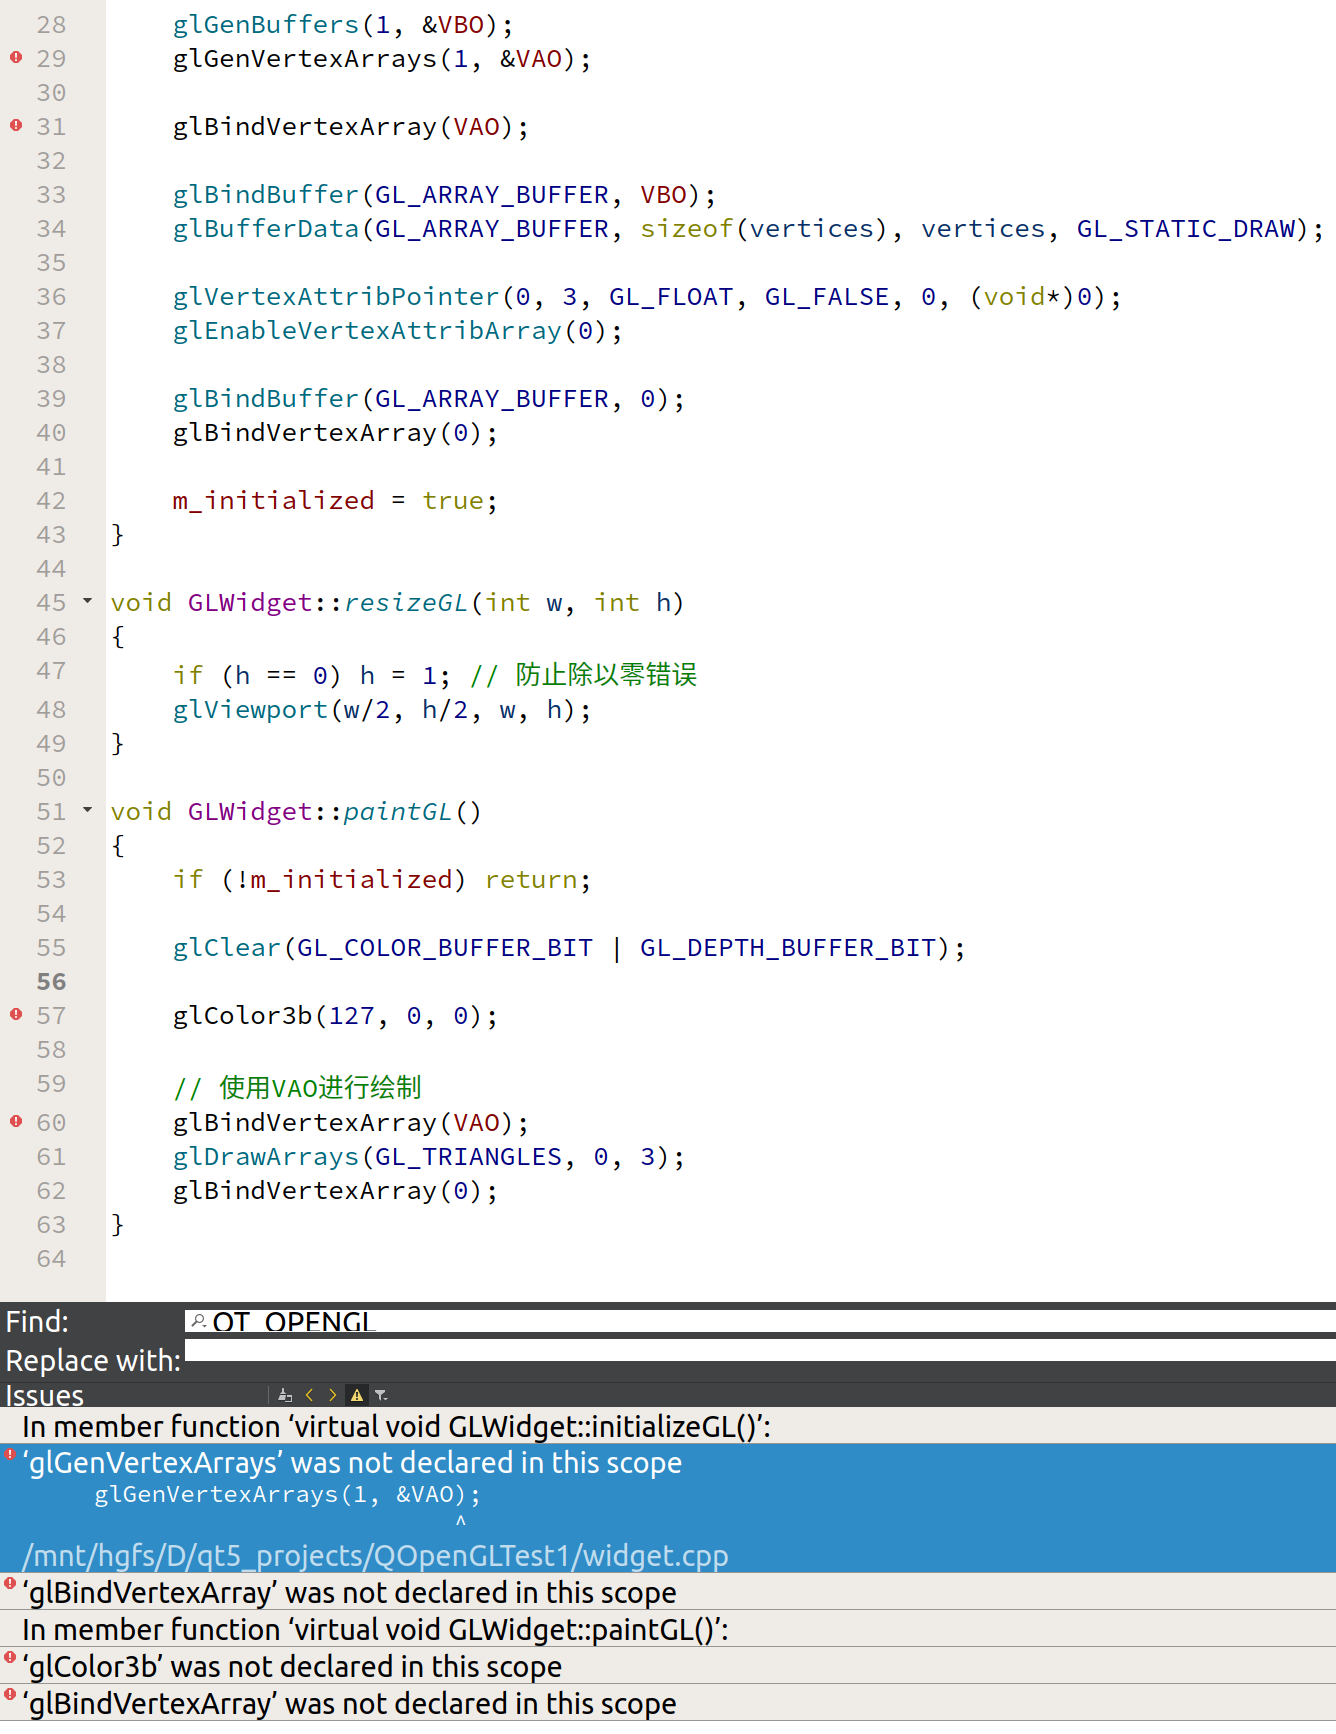Open the widget.cpp file path link
The width and height of the screenshot is (1336, 1734).
point(375,1556)
